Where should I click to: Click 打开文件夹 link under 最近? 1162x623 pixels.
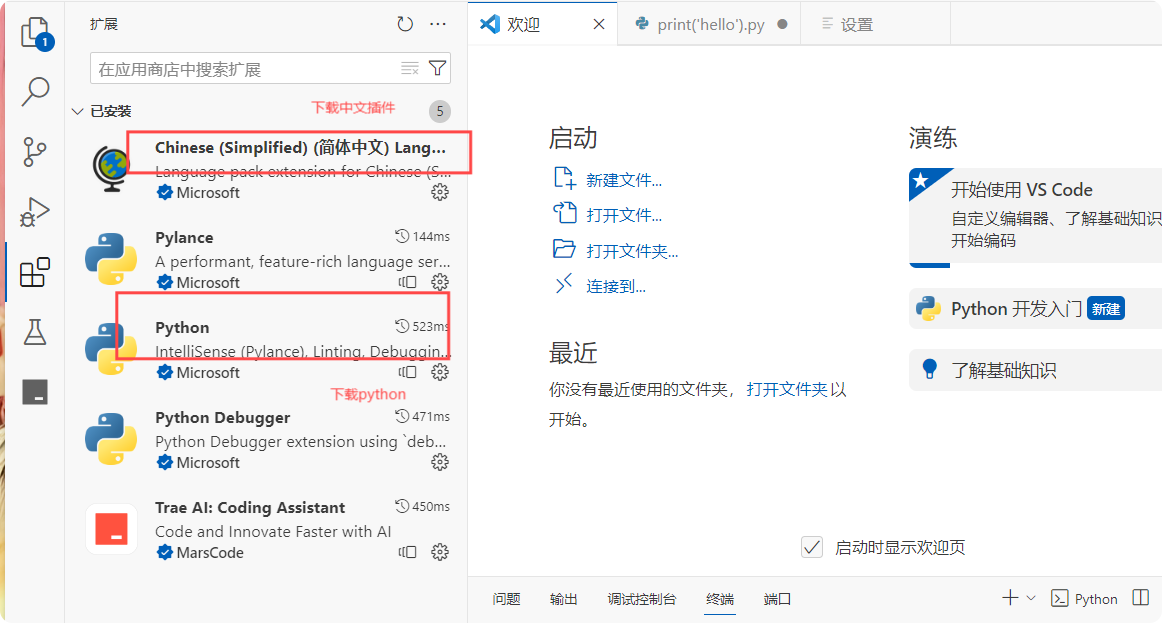click(x=787, y=389)
